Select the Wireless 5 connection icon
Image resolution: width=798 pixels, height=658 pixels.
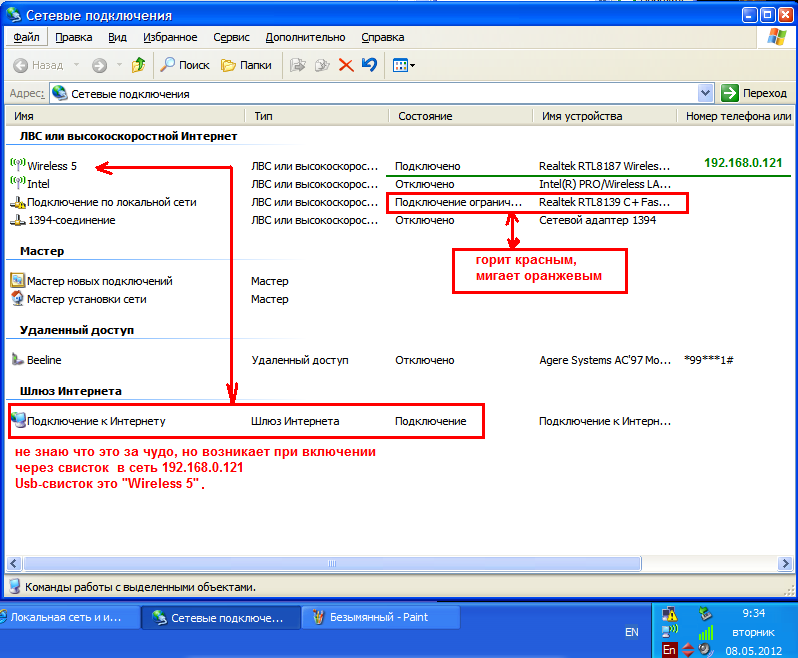[x=18, y=165]
